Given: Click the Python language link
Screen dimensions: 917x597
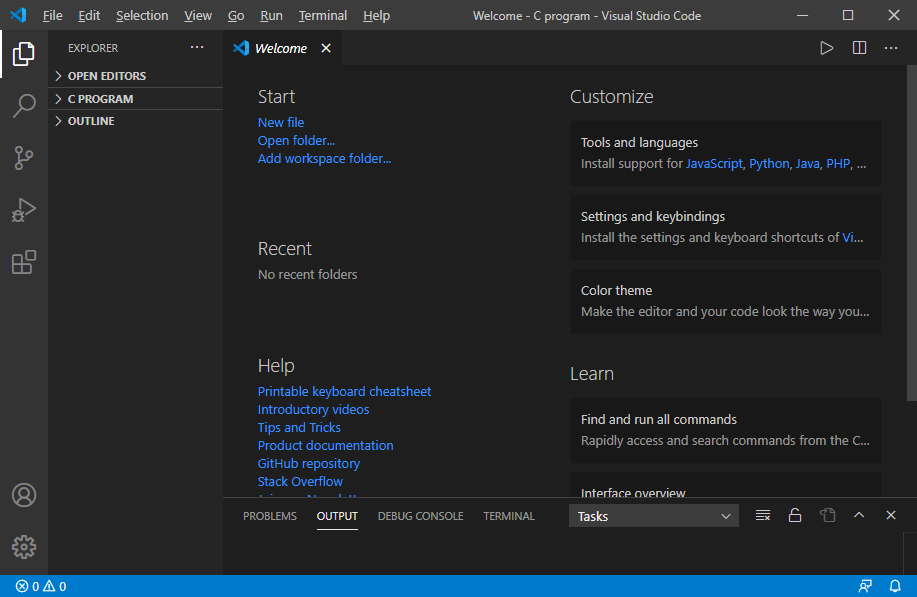Looking at the screenshot, I should coord(769,164).
